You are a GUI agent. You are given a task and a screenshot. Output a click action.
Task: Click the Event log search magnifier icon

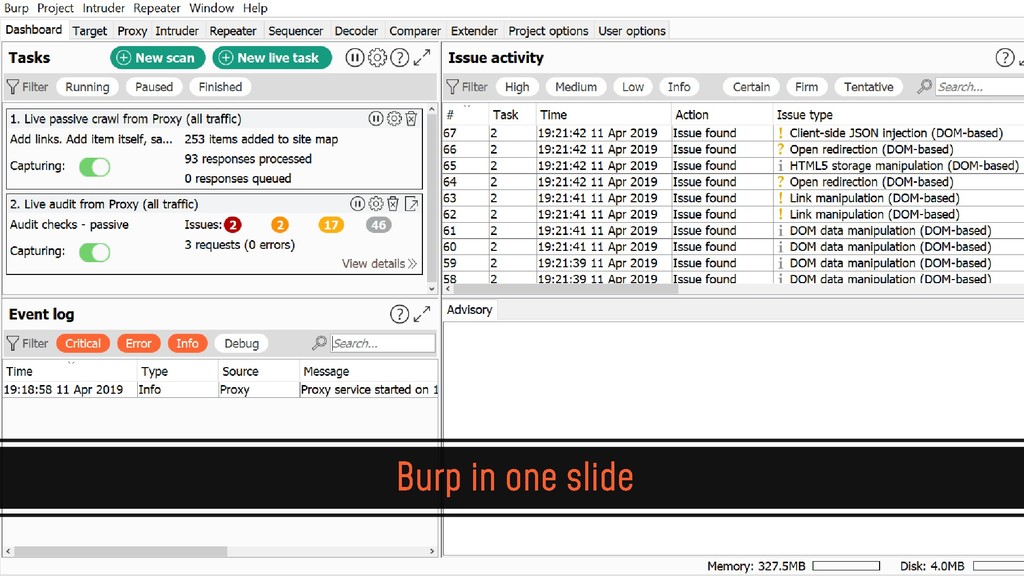click(x=319, y=343)
